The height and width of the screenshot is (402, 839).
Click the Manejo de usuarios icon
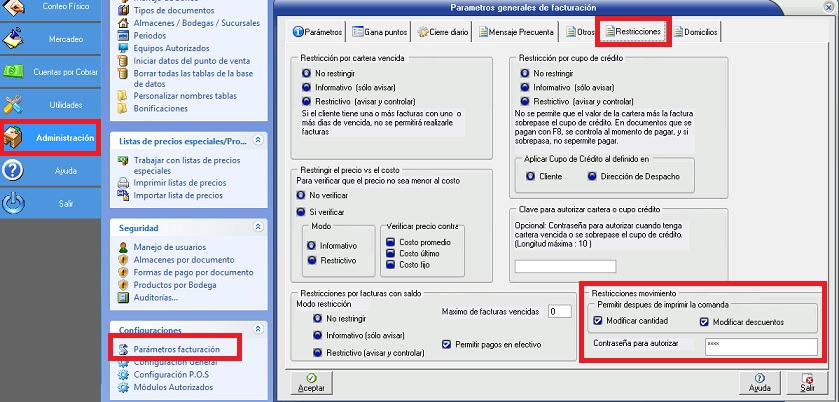point(124,247)
